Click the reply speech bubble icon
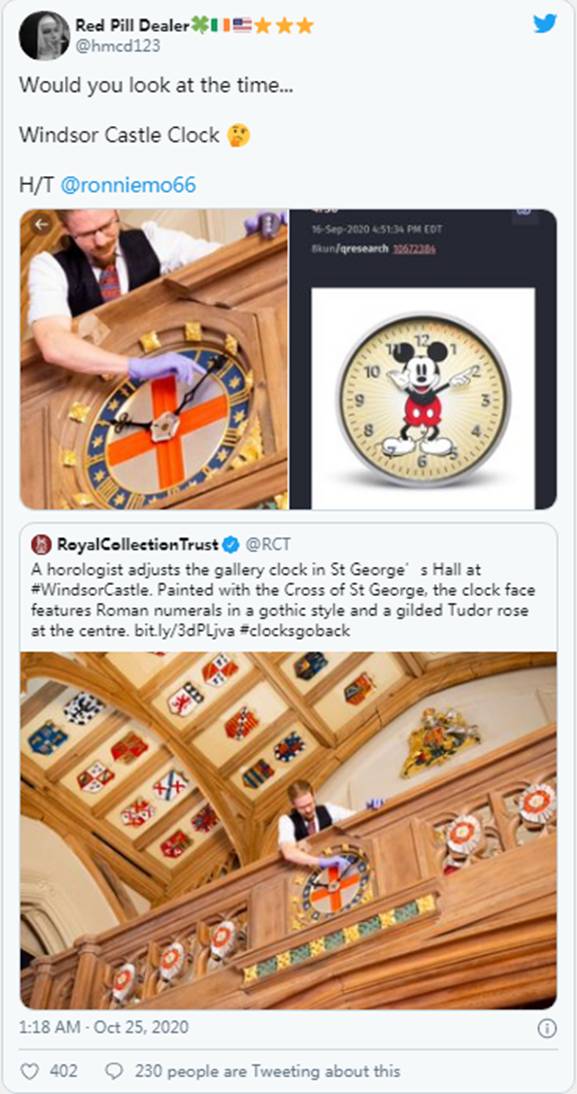This screenshot has height=1094, width=577. [113, 1070]
